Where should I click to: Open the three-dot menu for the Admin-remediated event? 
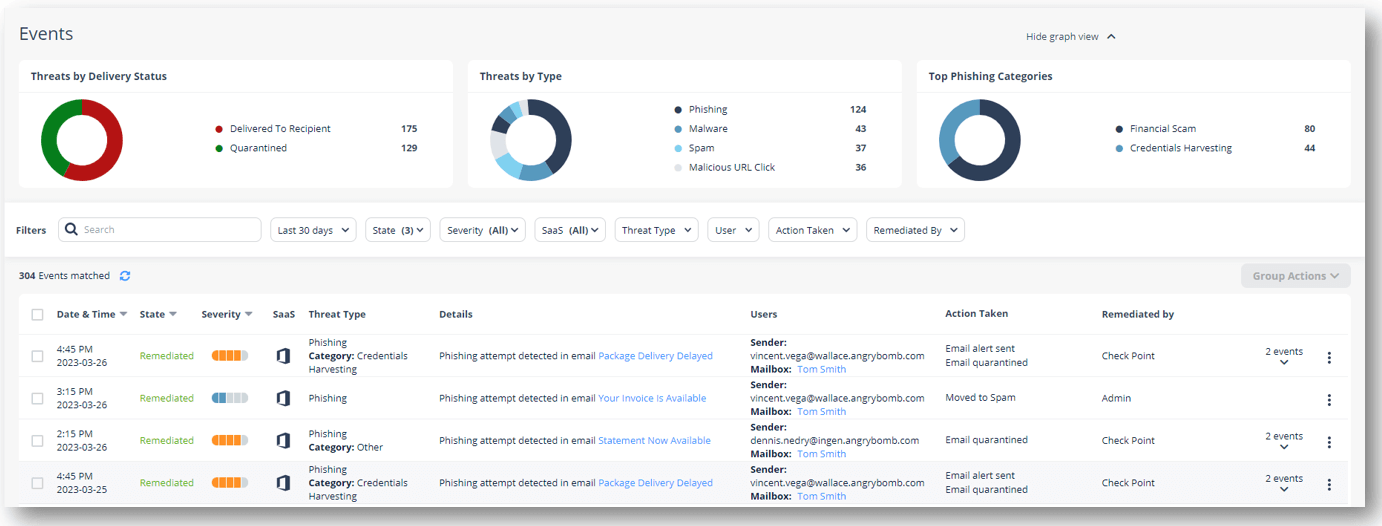coord(1329,400)
